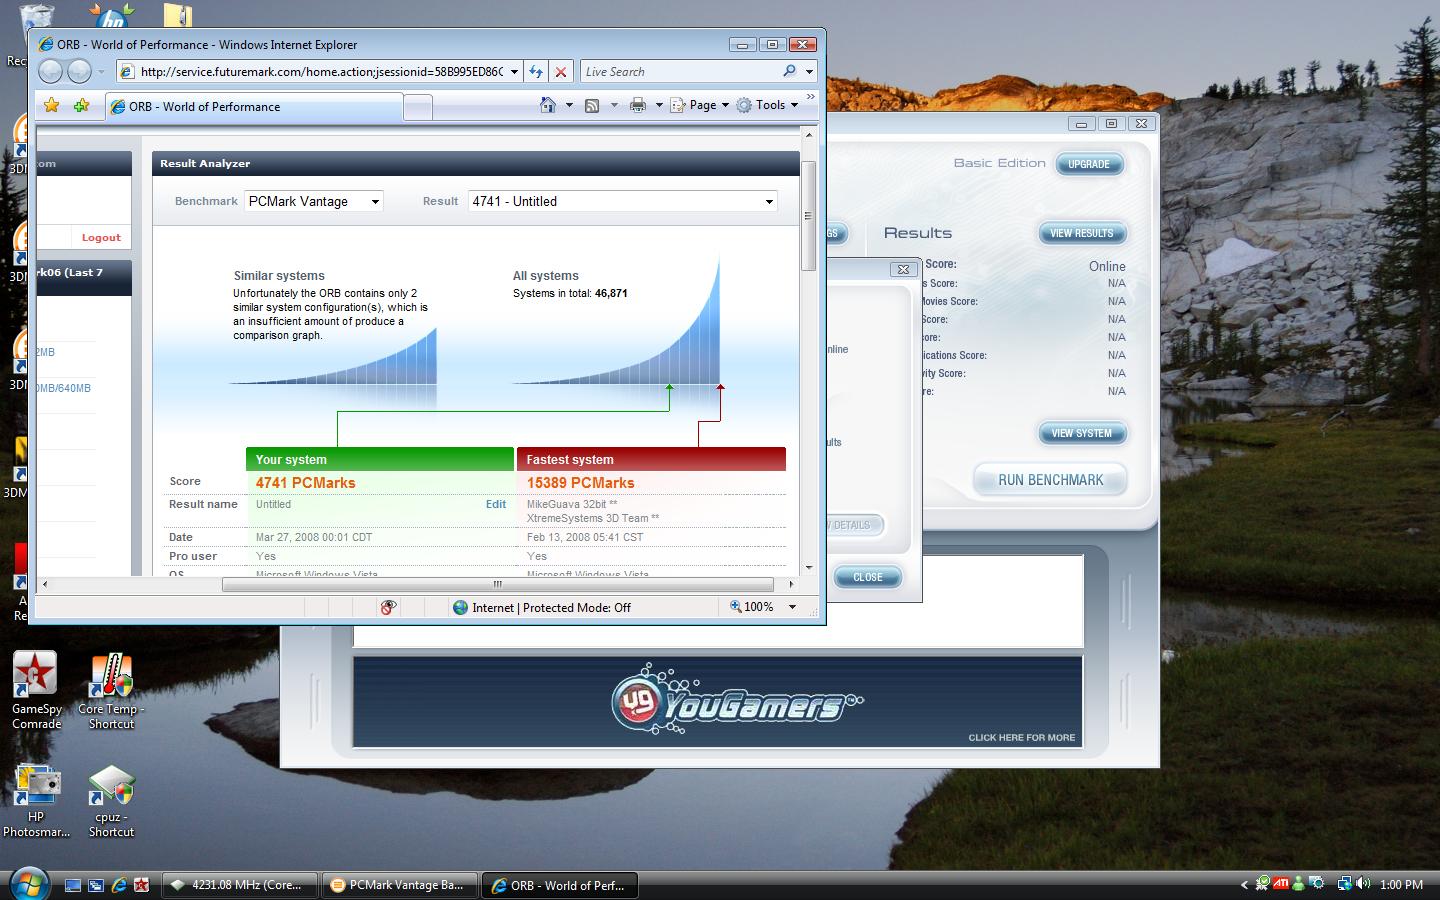Click the page horizontal scrollbar thumb
This screenshot has height=900, width=1440.
tap(497, 584)
